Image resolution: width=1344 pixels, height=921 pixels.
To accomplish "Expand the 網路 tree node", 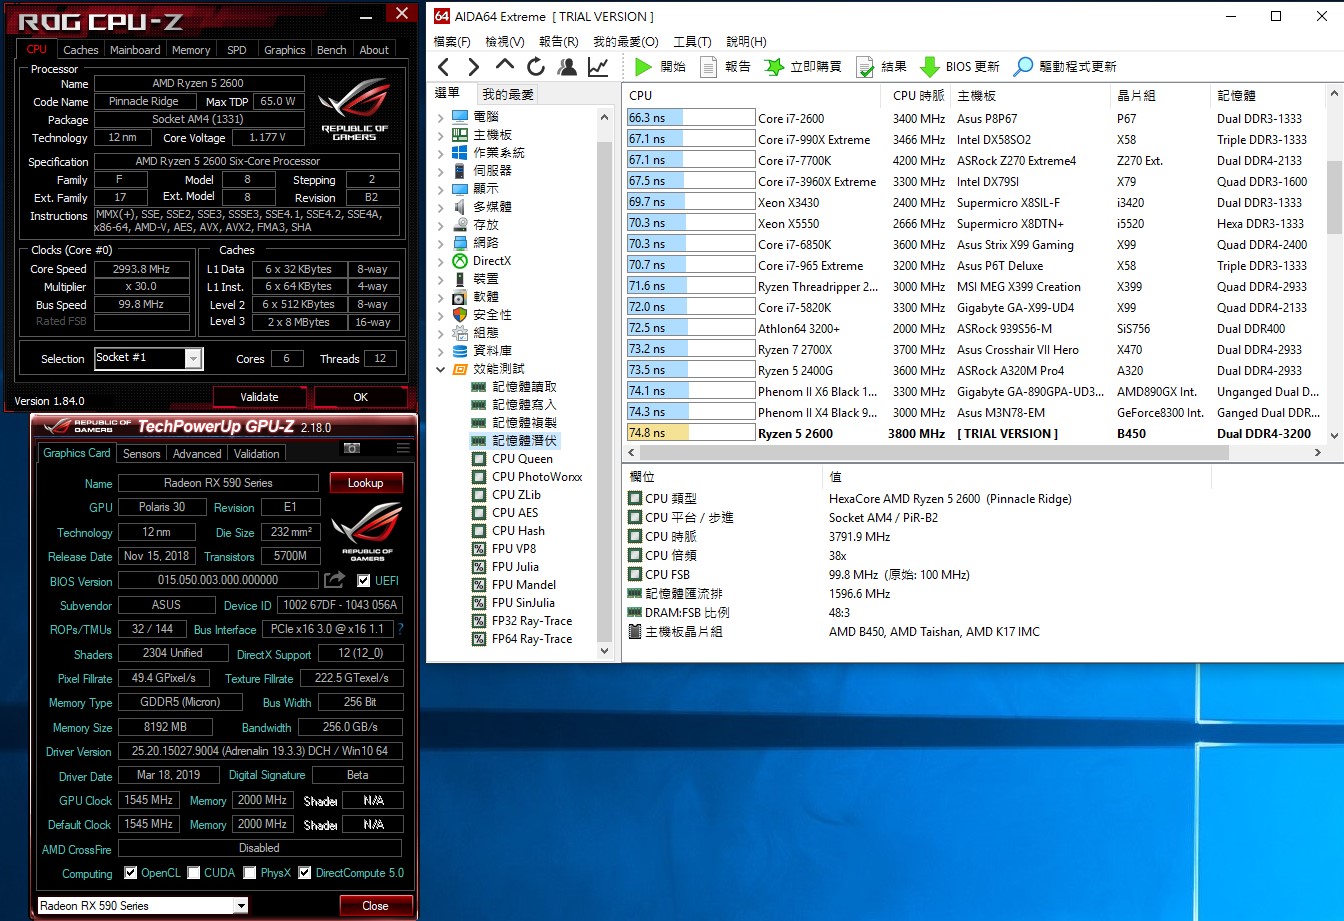I will coord(440,243).
